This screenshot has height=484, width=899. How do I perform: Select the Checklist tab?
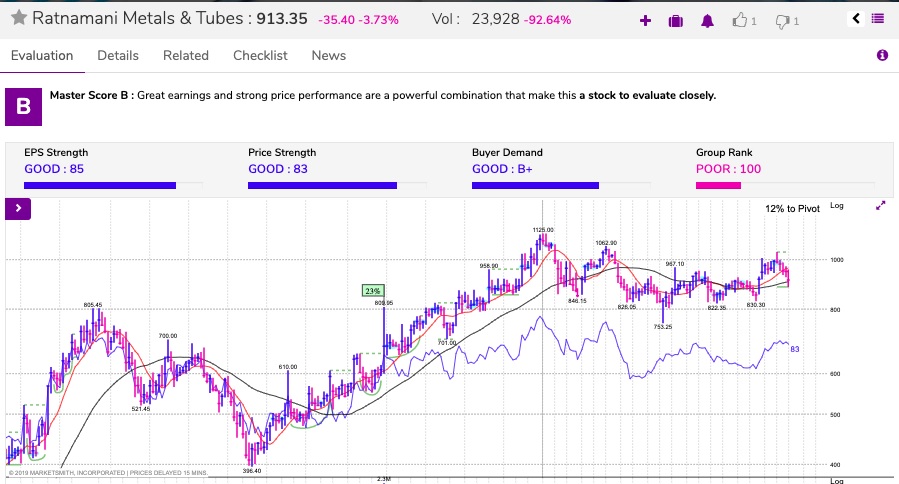[260, 56]
